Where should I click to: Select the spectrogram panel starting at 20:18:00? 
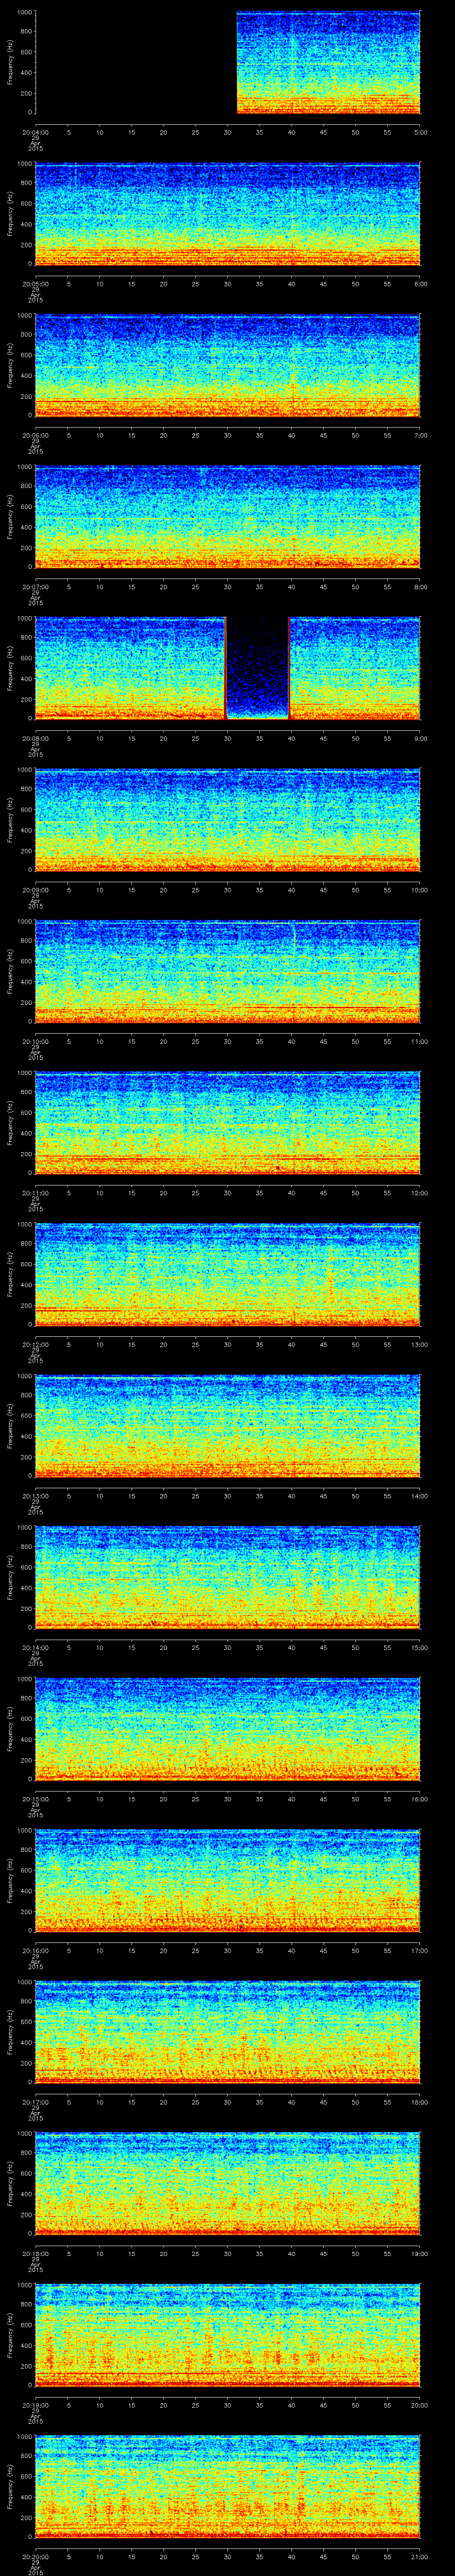tap(228, 2183)
